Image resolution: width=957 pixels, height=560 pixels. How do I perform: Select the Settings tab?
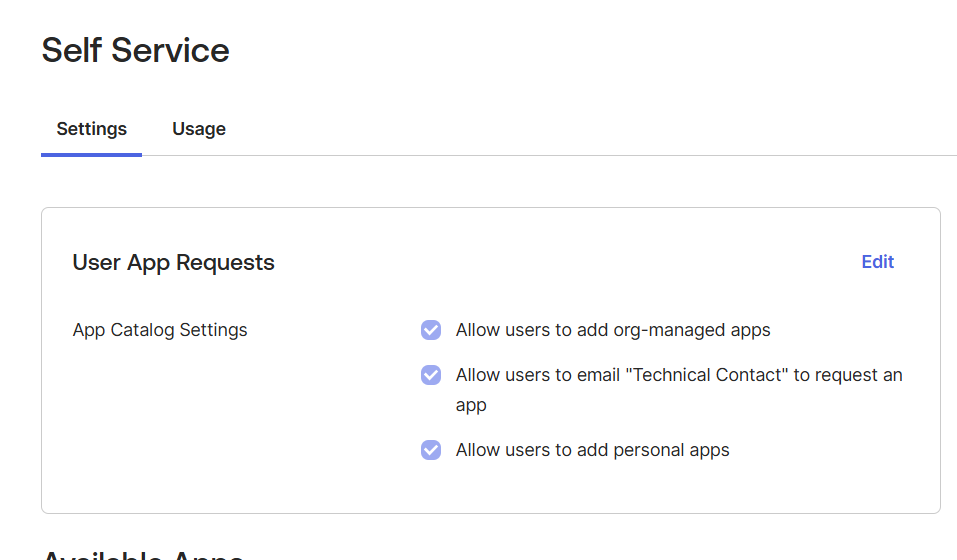[92, 129]
